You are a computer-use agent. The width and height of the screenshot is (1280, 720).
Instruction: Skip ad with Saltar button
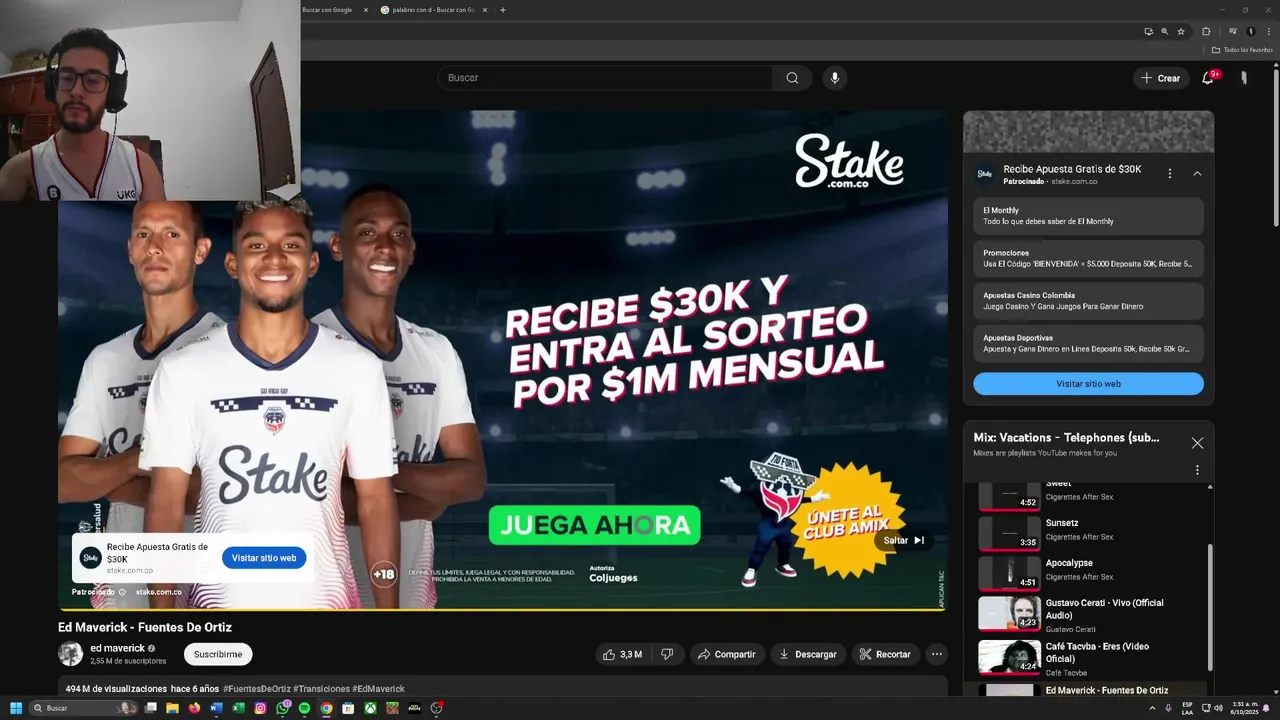point(904,540)
